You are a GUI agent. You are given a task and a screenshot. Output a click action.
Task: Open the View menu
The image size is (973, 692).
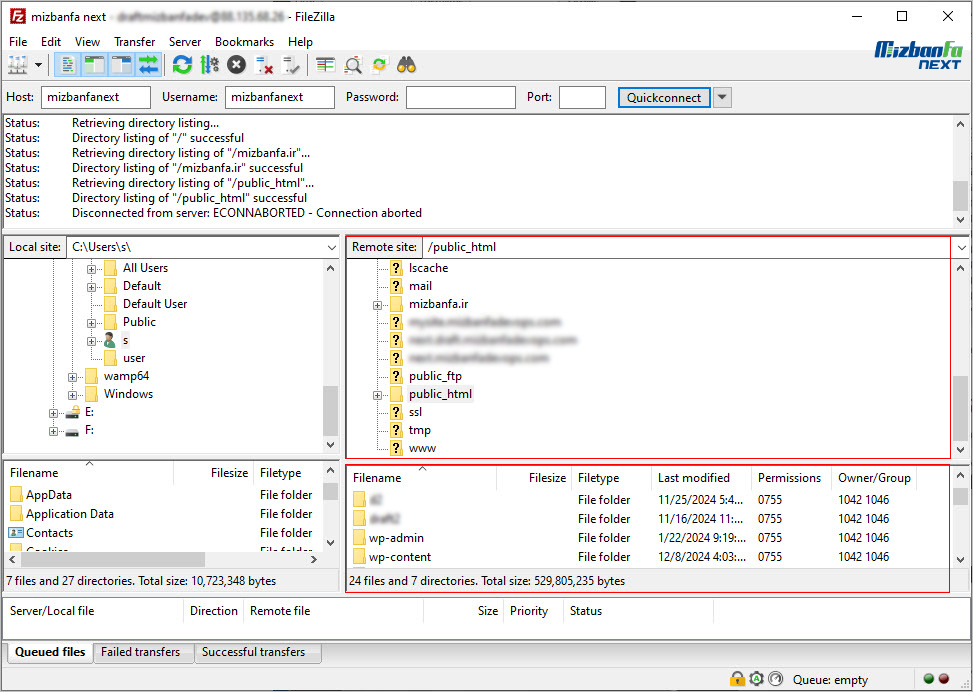87,42
